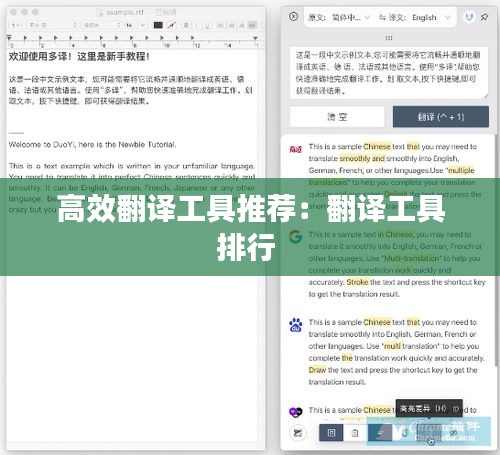The width and height of the screenshot is (500, 455).
Task: Click the Google engine icon beside the second result
Action: click(295, 236)
